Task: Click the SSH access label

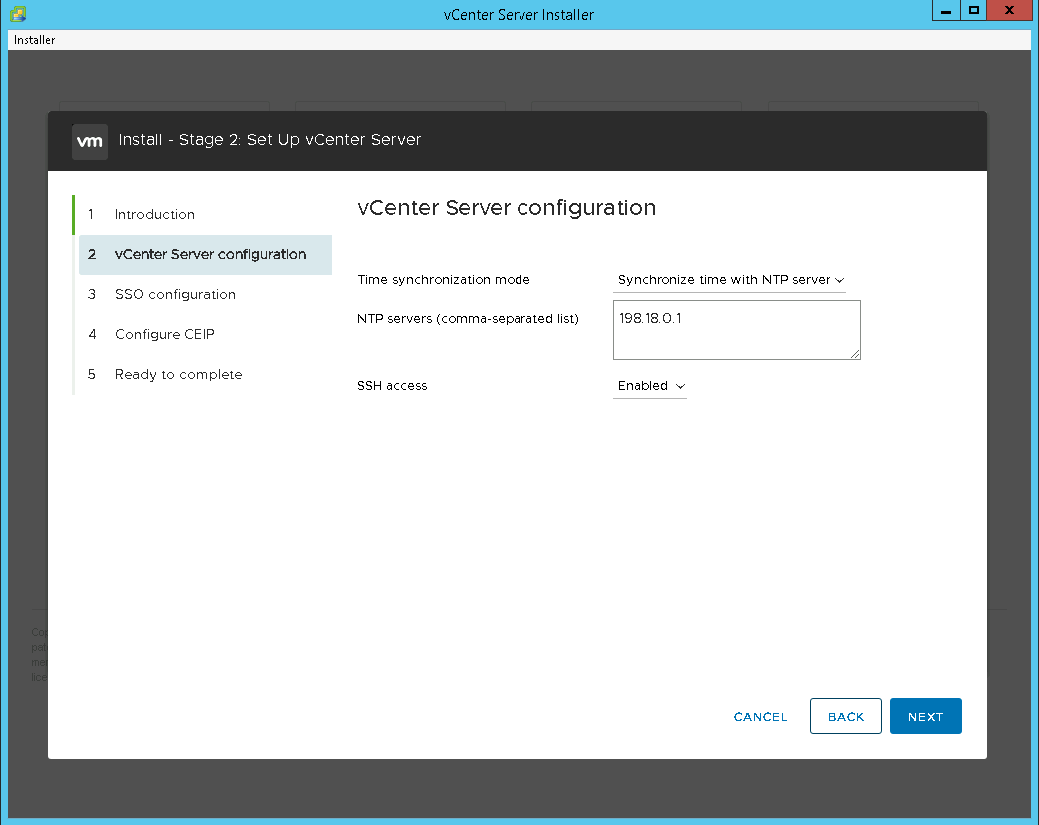Action: click(392, 386)
